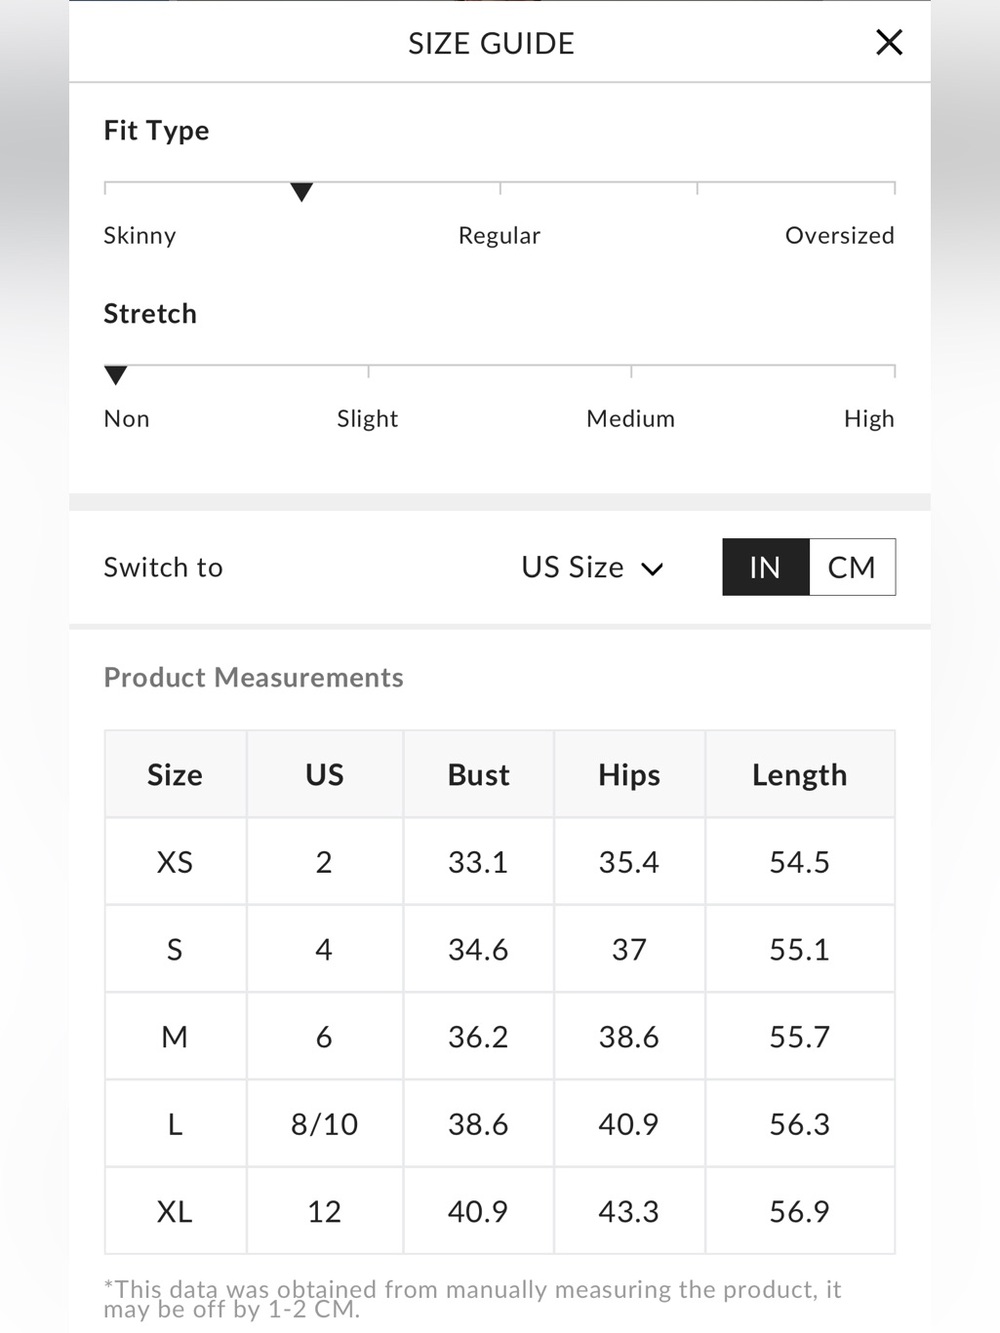The height and width of the screenshot is (1333, 1000).
Task: Click the Slight stretch label
Action: pyautogui.click(x=367, y=418)
